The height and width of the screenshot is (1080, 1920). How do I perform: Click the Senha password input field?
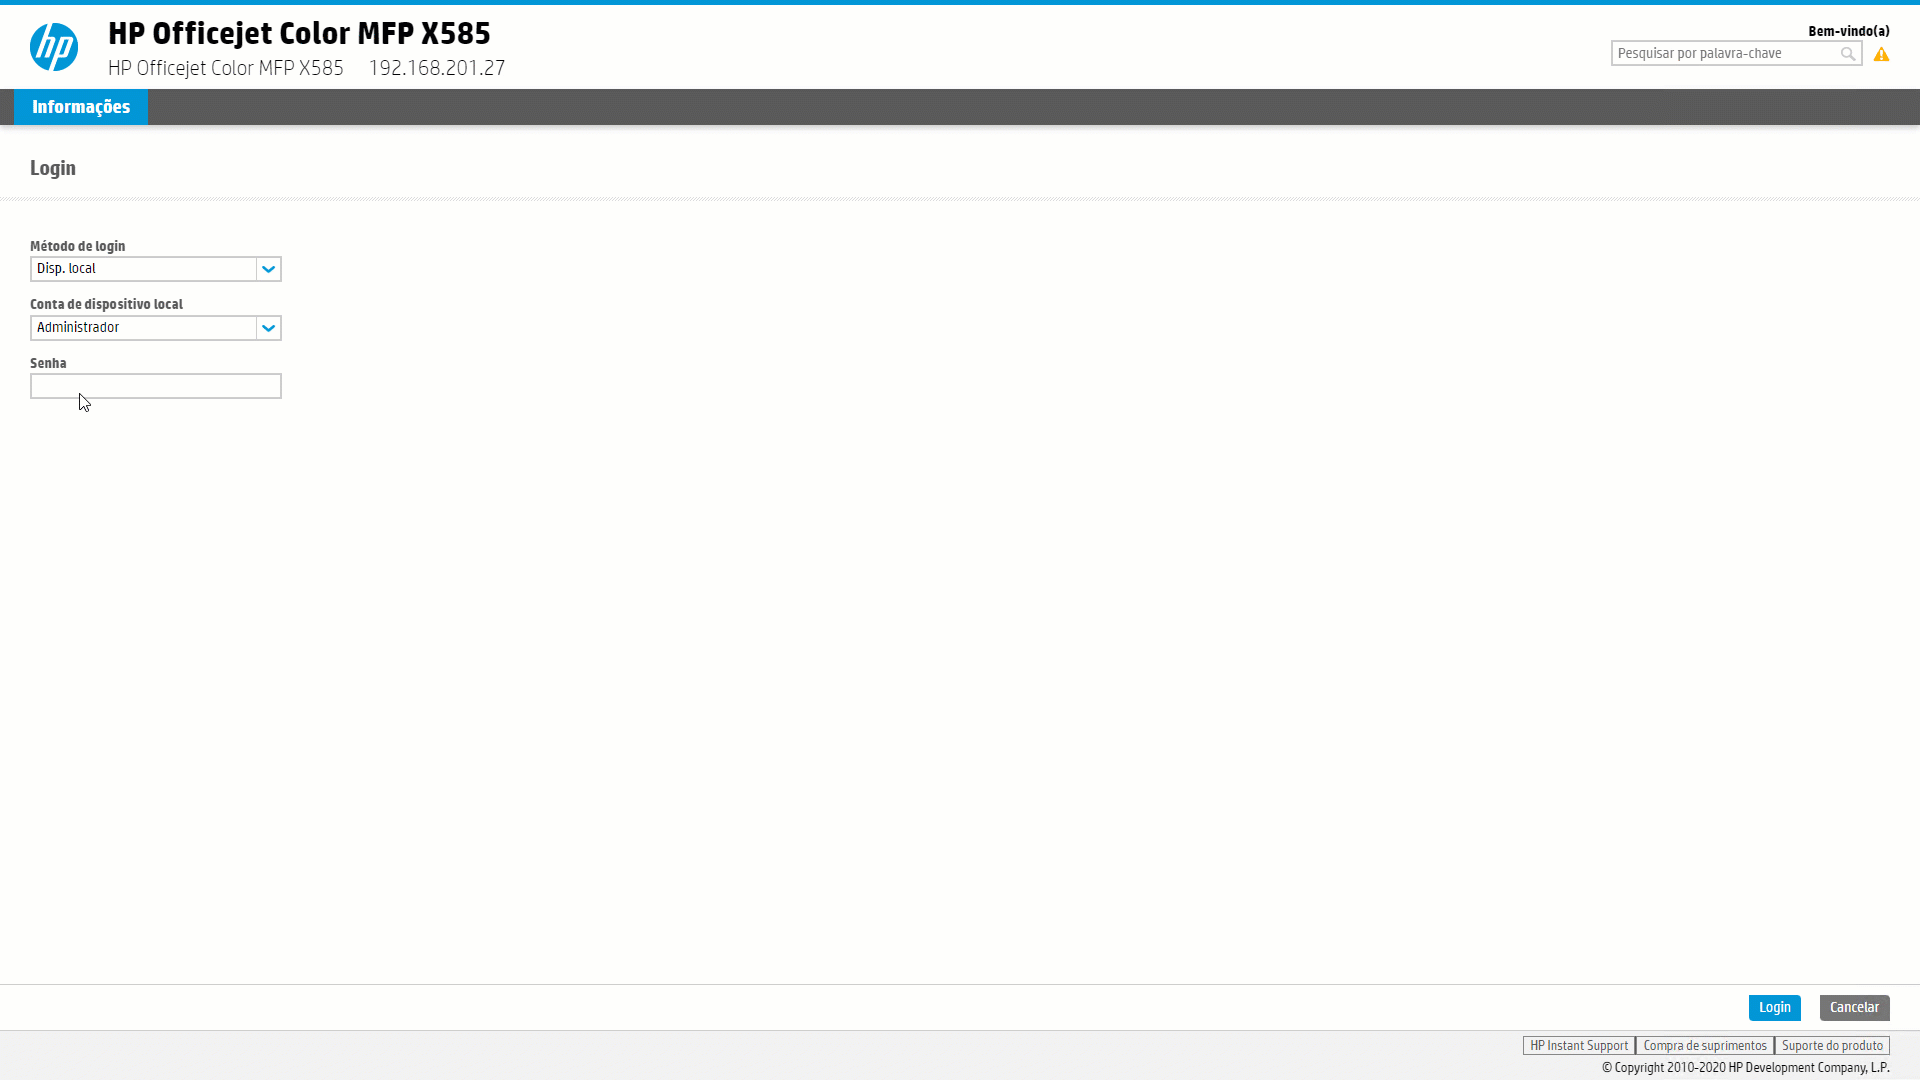[156, 384]
